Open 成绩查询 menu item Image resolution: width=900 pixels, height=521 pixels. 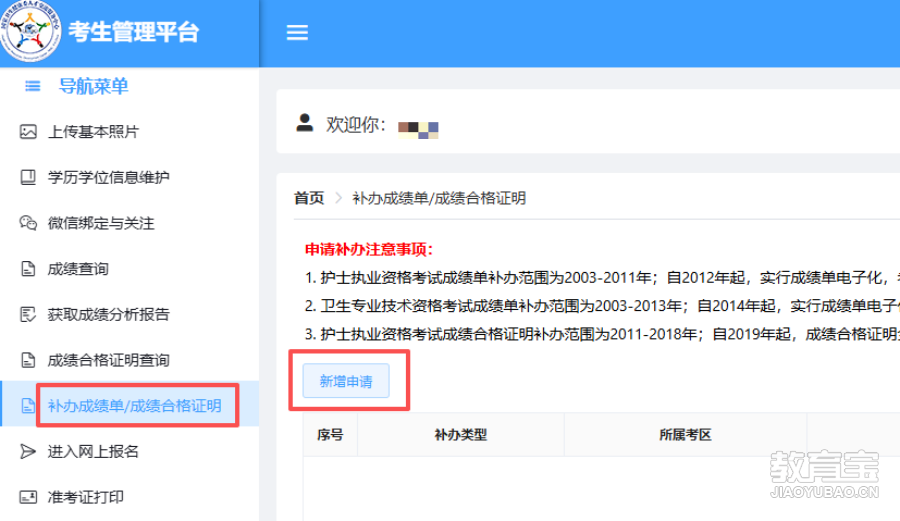130,269
